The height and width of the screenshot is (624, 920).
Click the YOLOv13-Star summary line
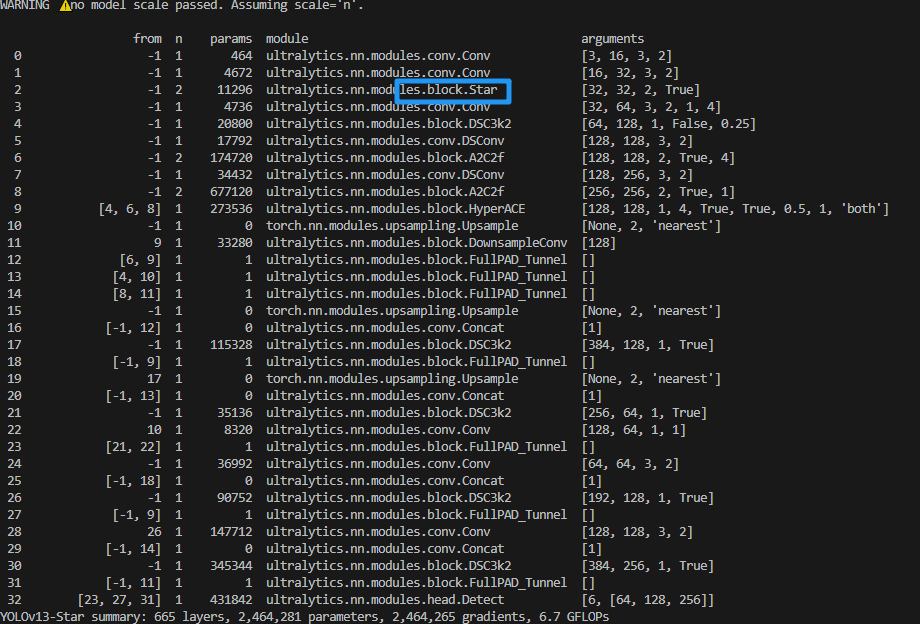coord(305,617)
